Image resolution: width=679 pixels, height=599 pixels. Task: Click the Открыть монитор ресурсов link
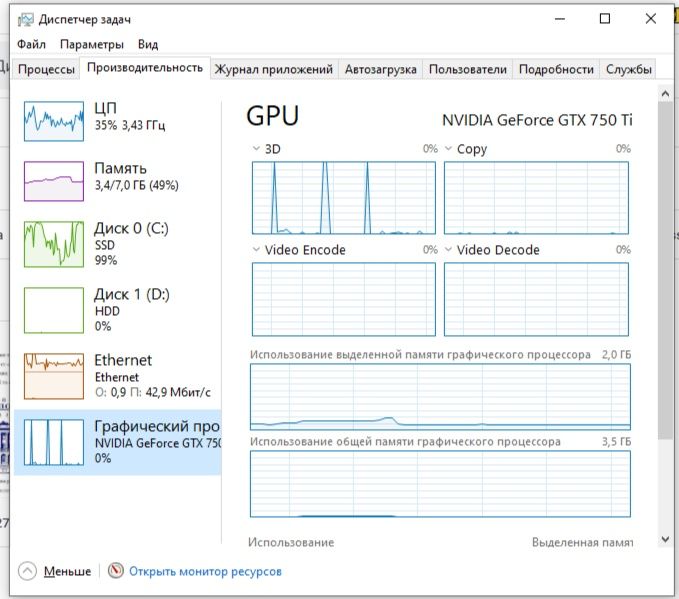206,571
